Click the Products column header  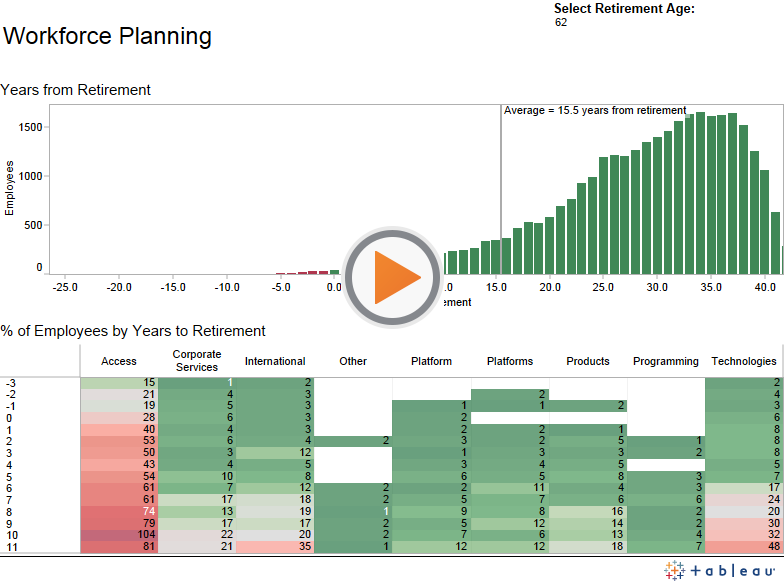point(587,361)
